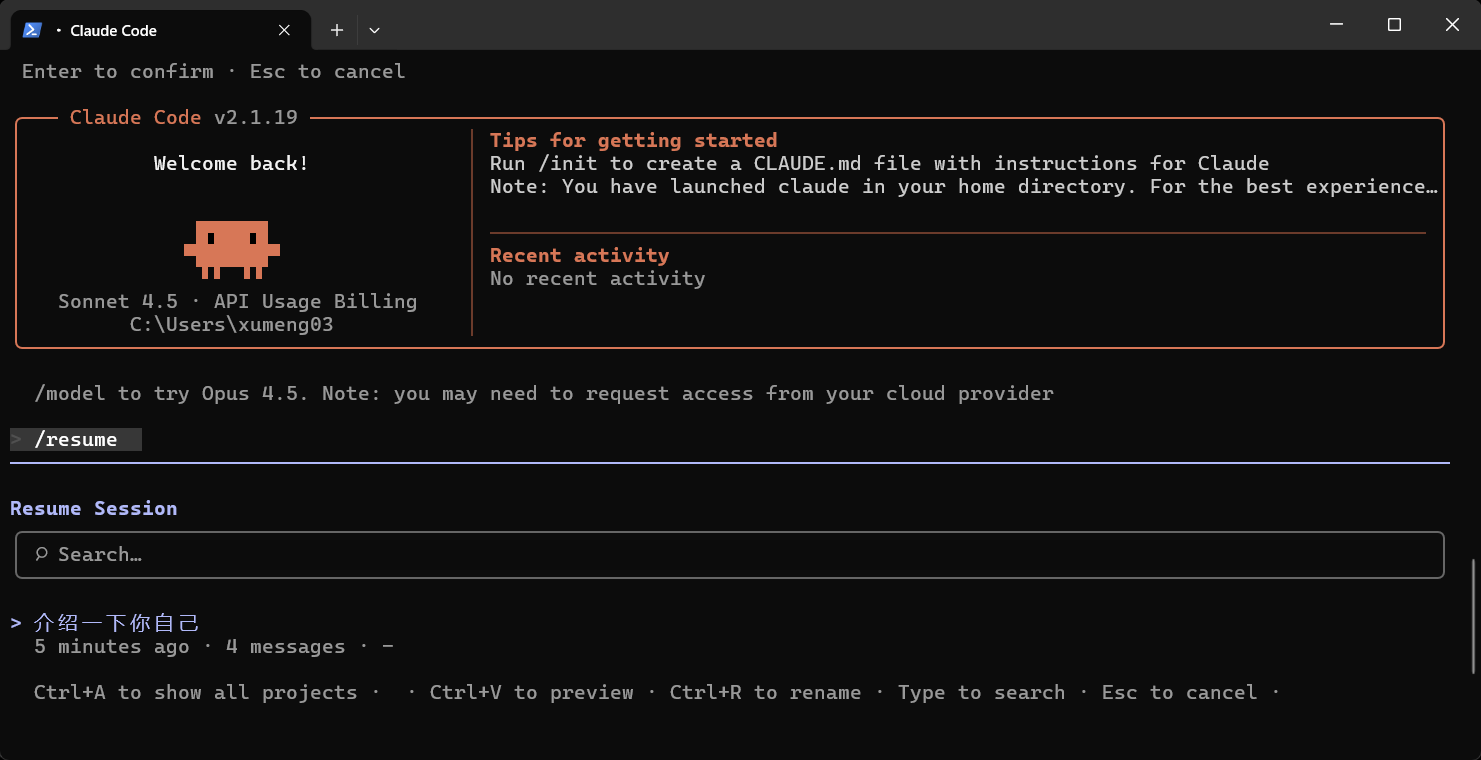
Task: Click the "Run /init to create a CLAUDE.md" tip
Action: [880, 163]
